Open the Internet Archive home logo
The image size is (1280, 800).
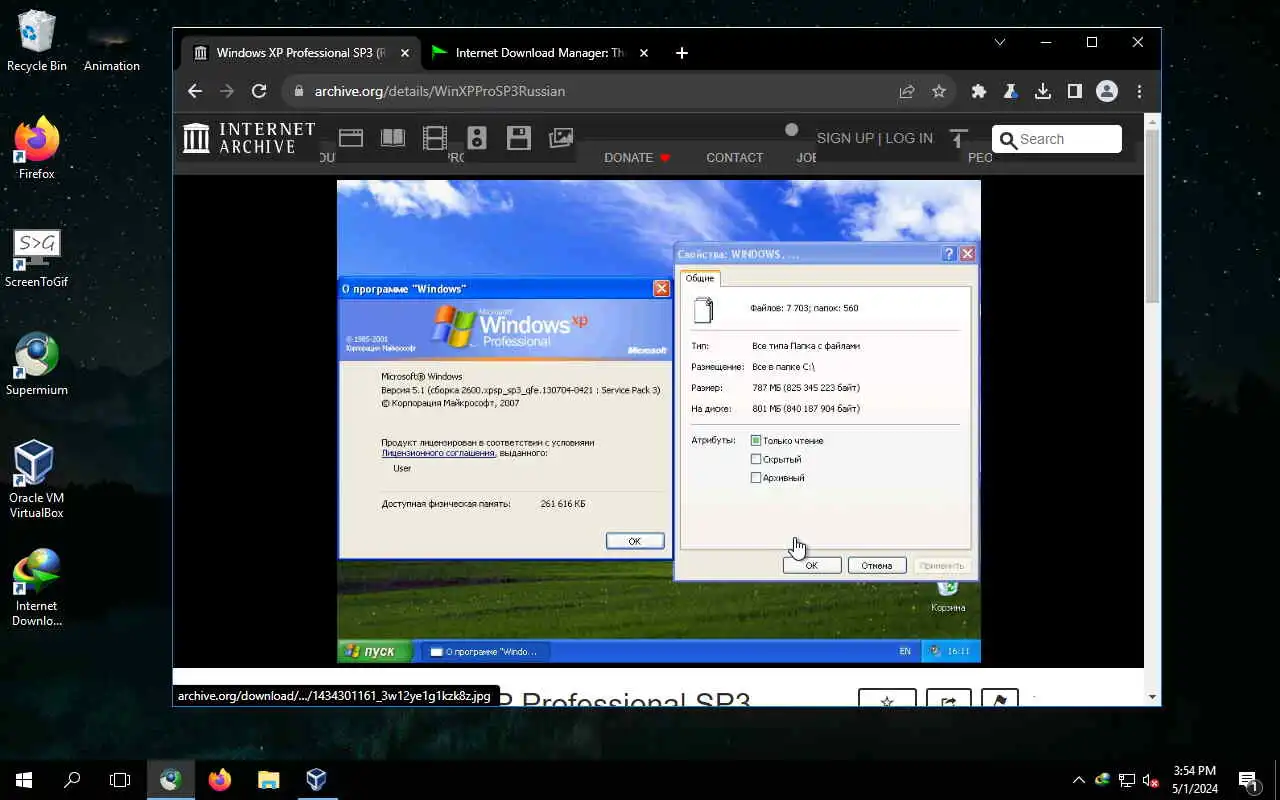tap(249, 138)
